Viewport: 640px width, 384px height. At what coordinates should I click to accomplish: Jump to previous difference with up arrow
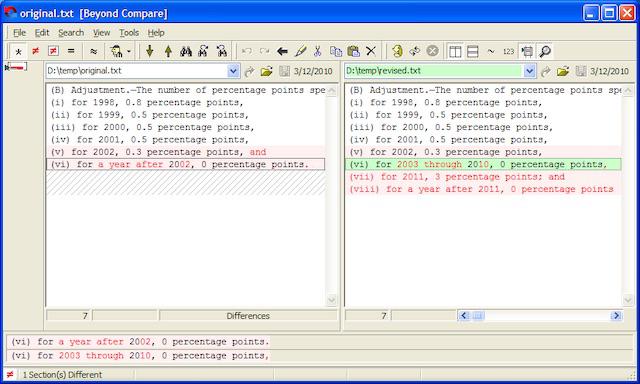[x=168, y=51]
